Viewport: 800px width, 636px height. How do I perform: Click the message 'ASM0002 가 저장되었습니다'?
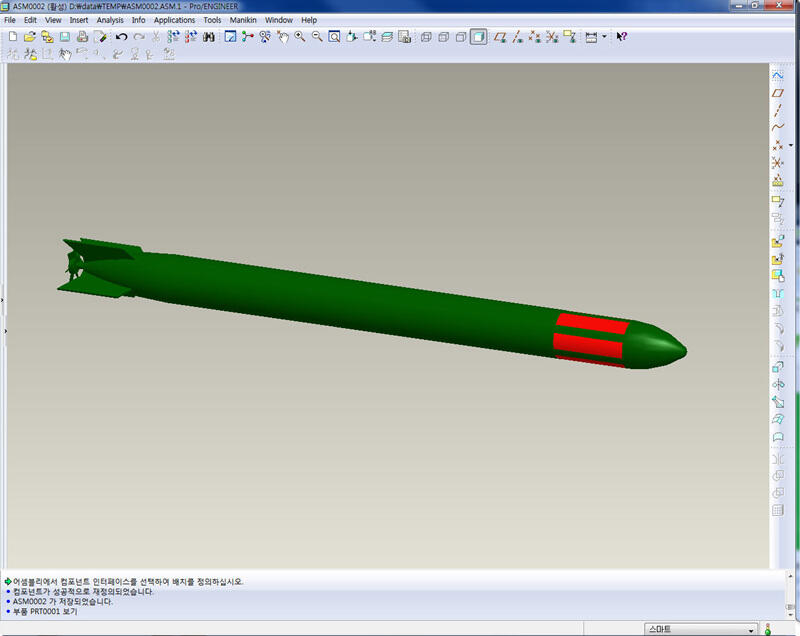(x=63, y=601)
